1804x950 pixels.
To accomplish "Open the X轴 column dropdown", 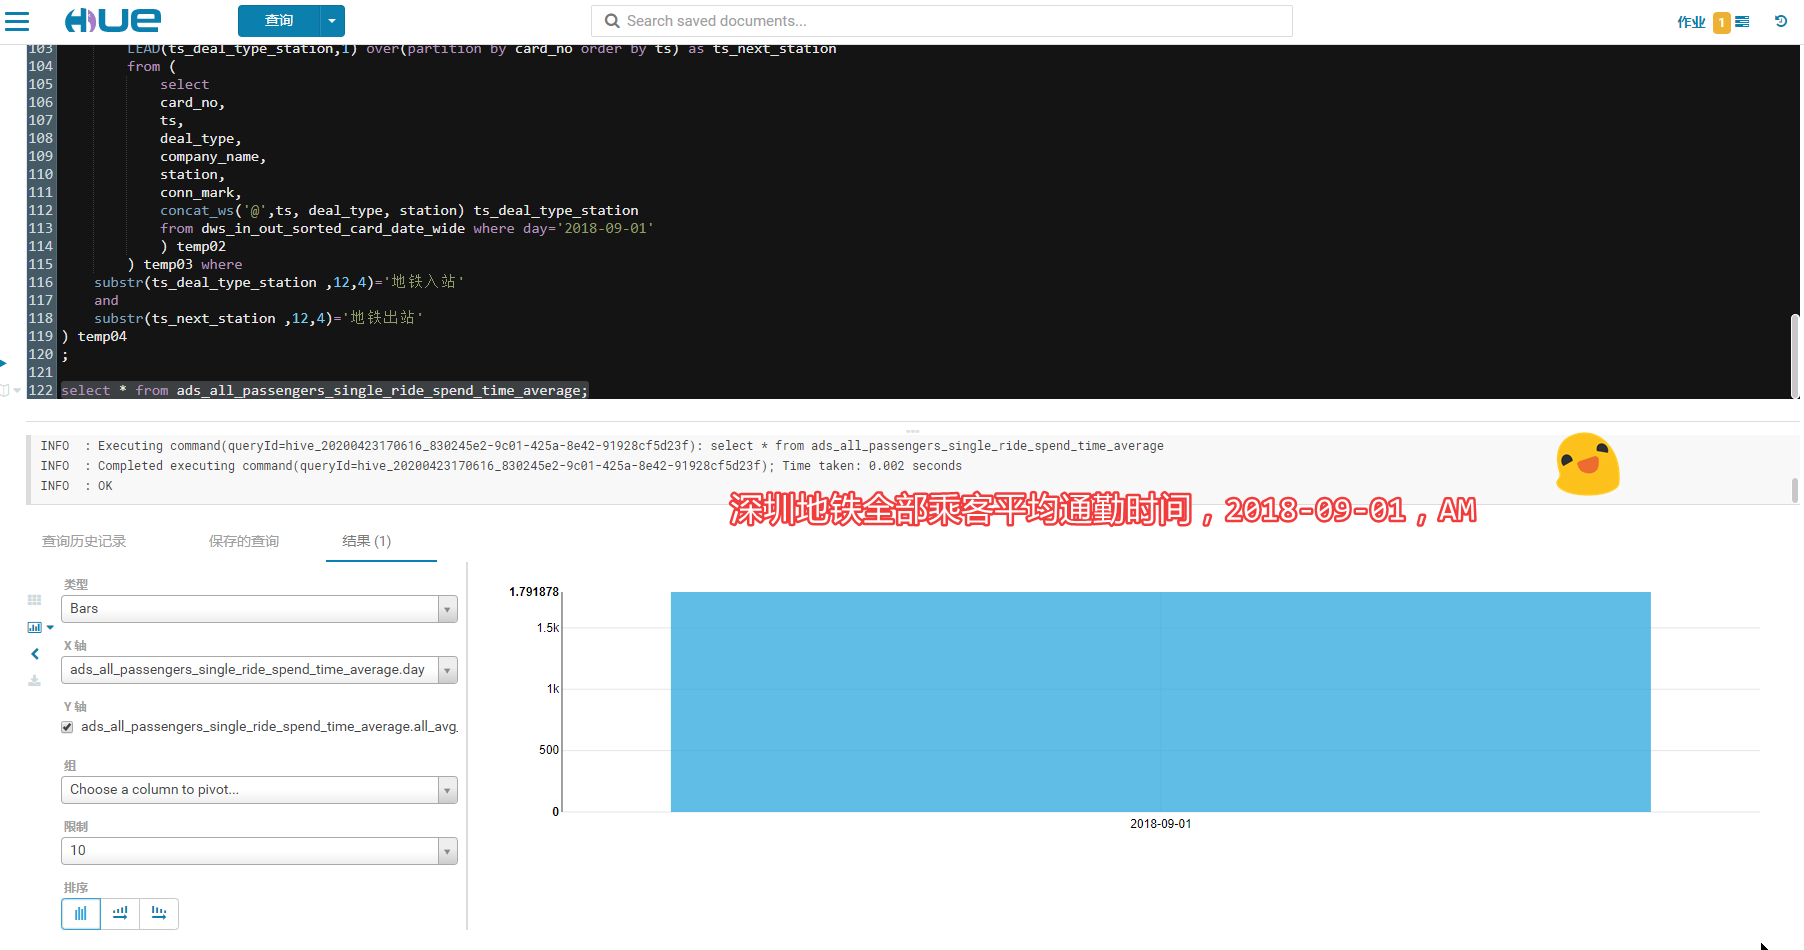I will click(x=259, y=670).
